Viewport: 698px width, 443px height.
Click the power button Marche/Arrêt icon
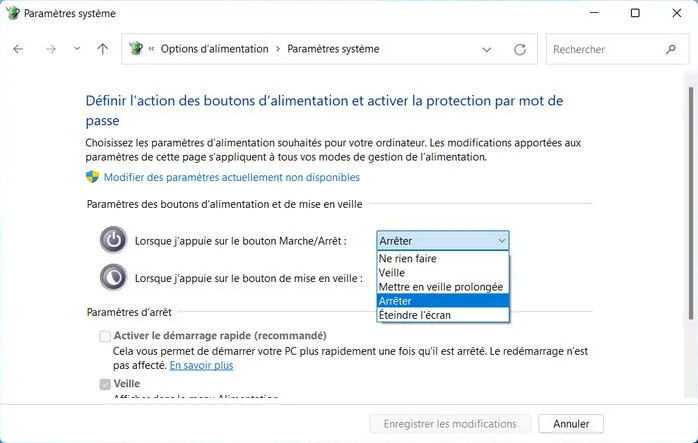pyautogui.click(x=114, y=240)
